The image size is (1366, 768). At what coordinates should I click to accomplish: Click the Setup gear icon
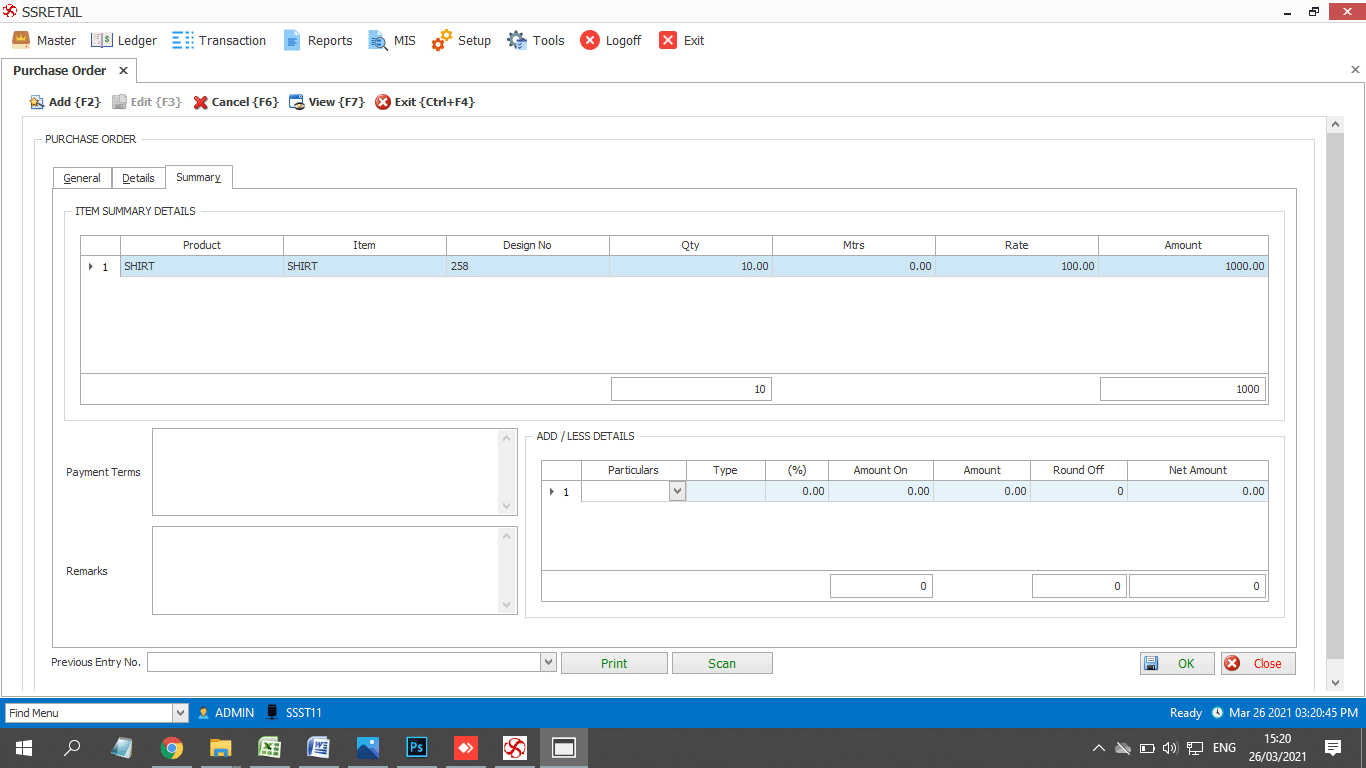[x=441, y=40]
